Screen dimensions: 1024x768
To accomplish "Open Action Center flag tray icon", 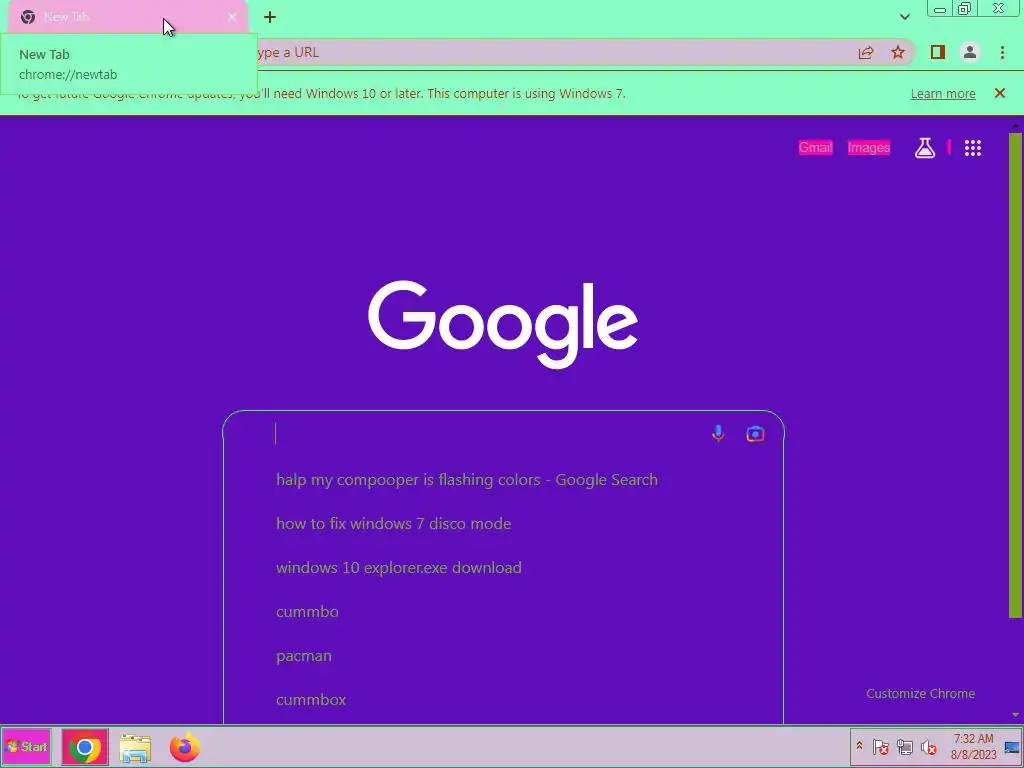I will point(880,746).
